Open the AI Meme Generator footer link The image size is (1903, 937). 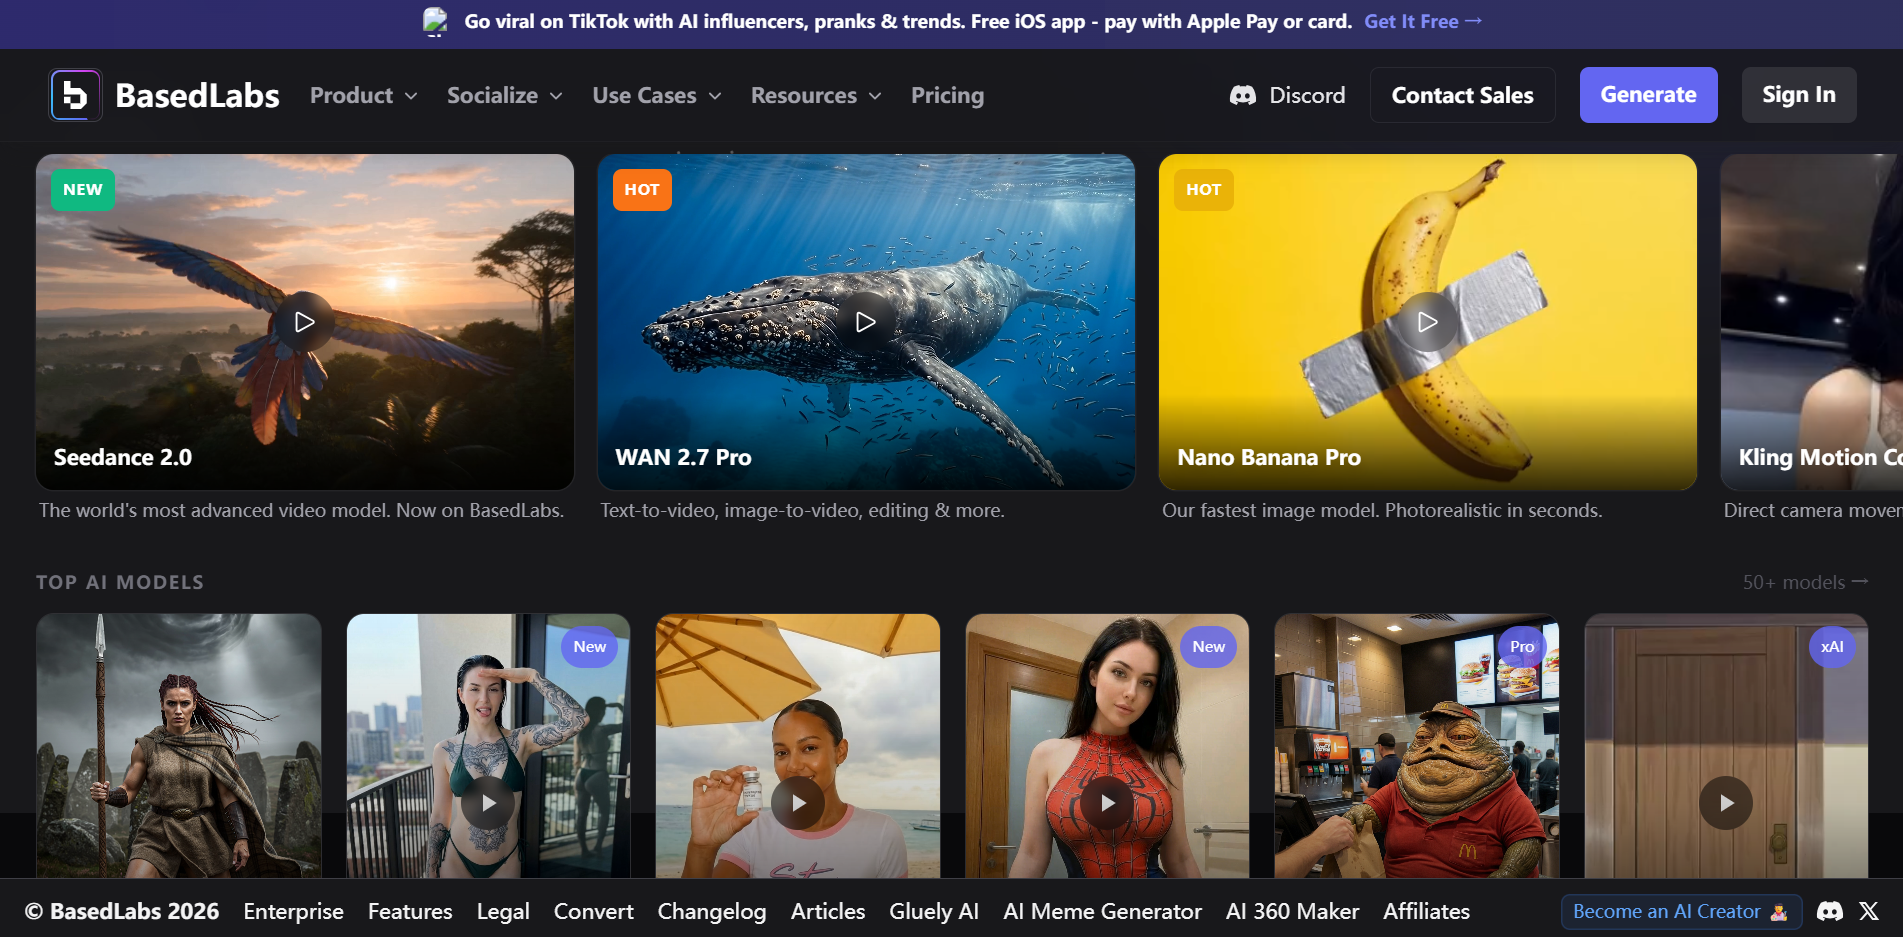1102,911
